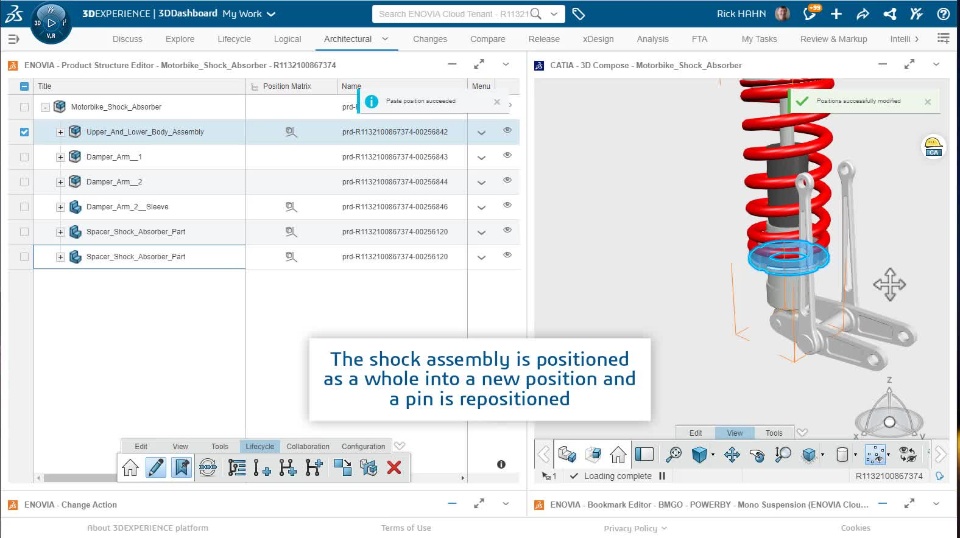Close the Positions successfully modified notification
The image size is (960, 538).
tap(928, 102)
